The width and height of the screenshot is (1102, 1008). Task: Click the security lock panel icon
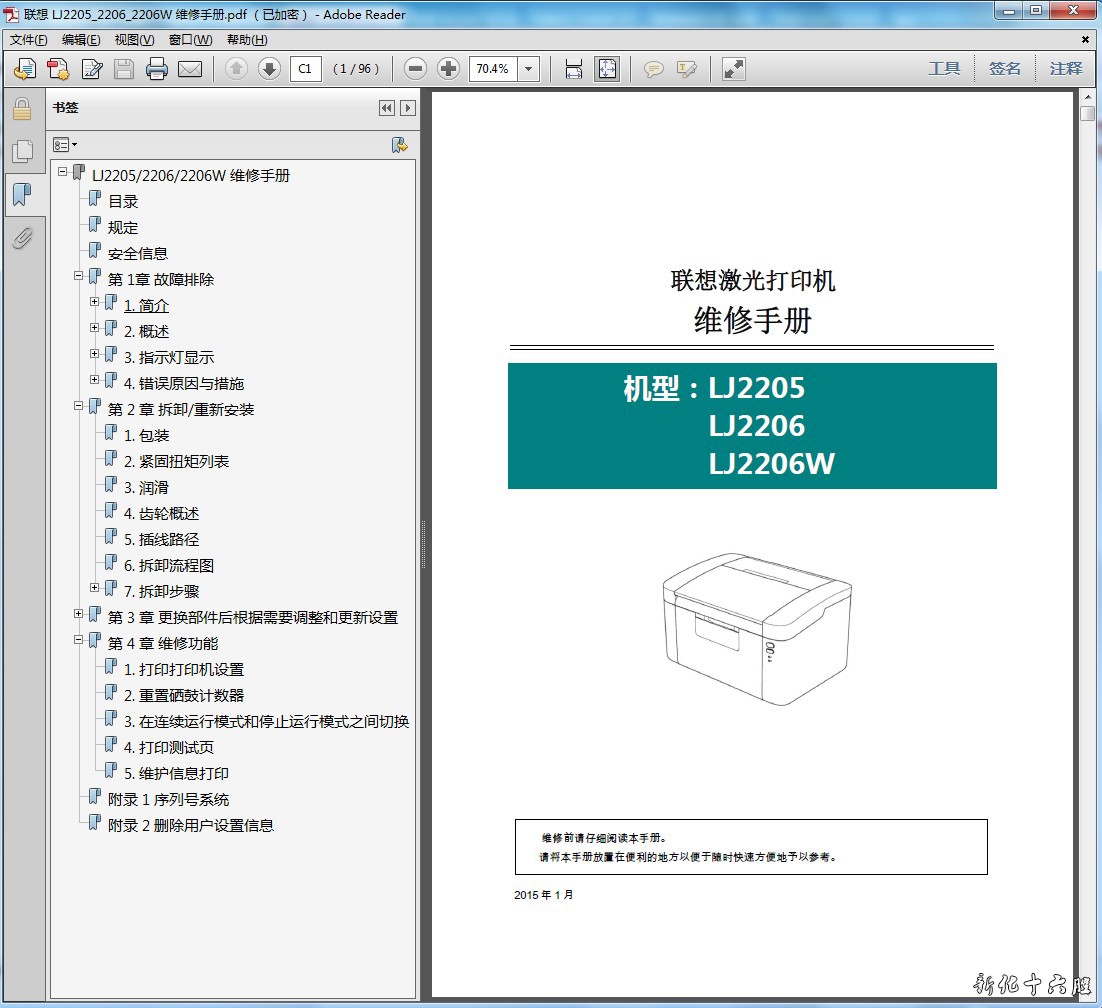point(22,110)
